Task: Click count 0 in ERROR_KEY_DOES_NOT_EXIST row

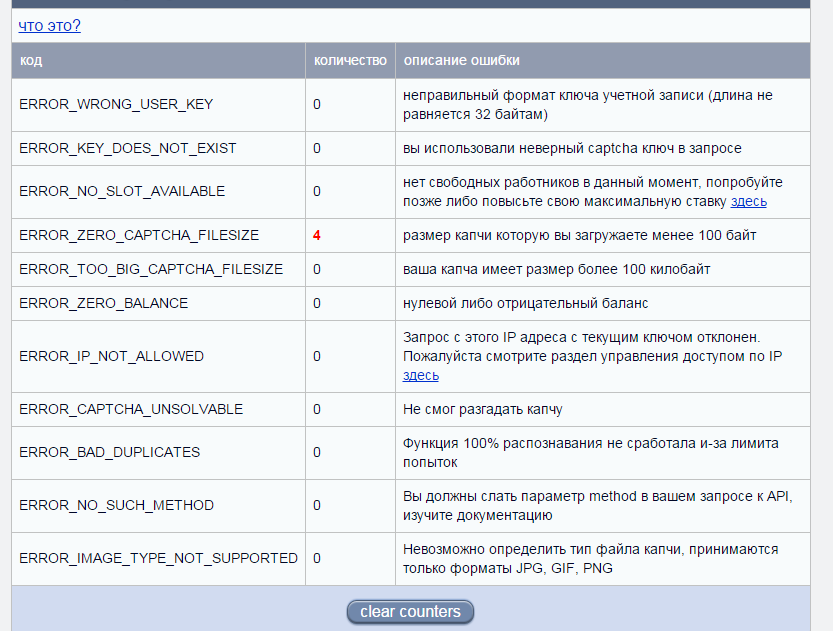Action: coord(317,148)
